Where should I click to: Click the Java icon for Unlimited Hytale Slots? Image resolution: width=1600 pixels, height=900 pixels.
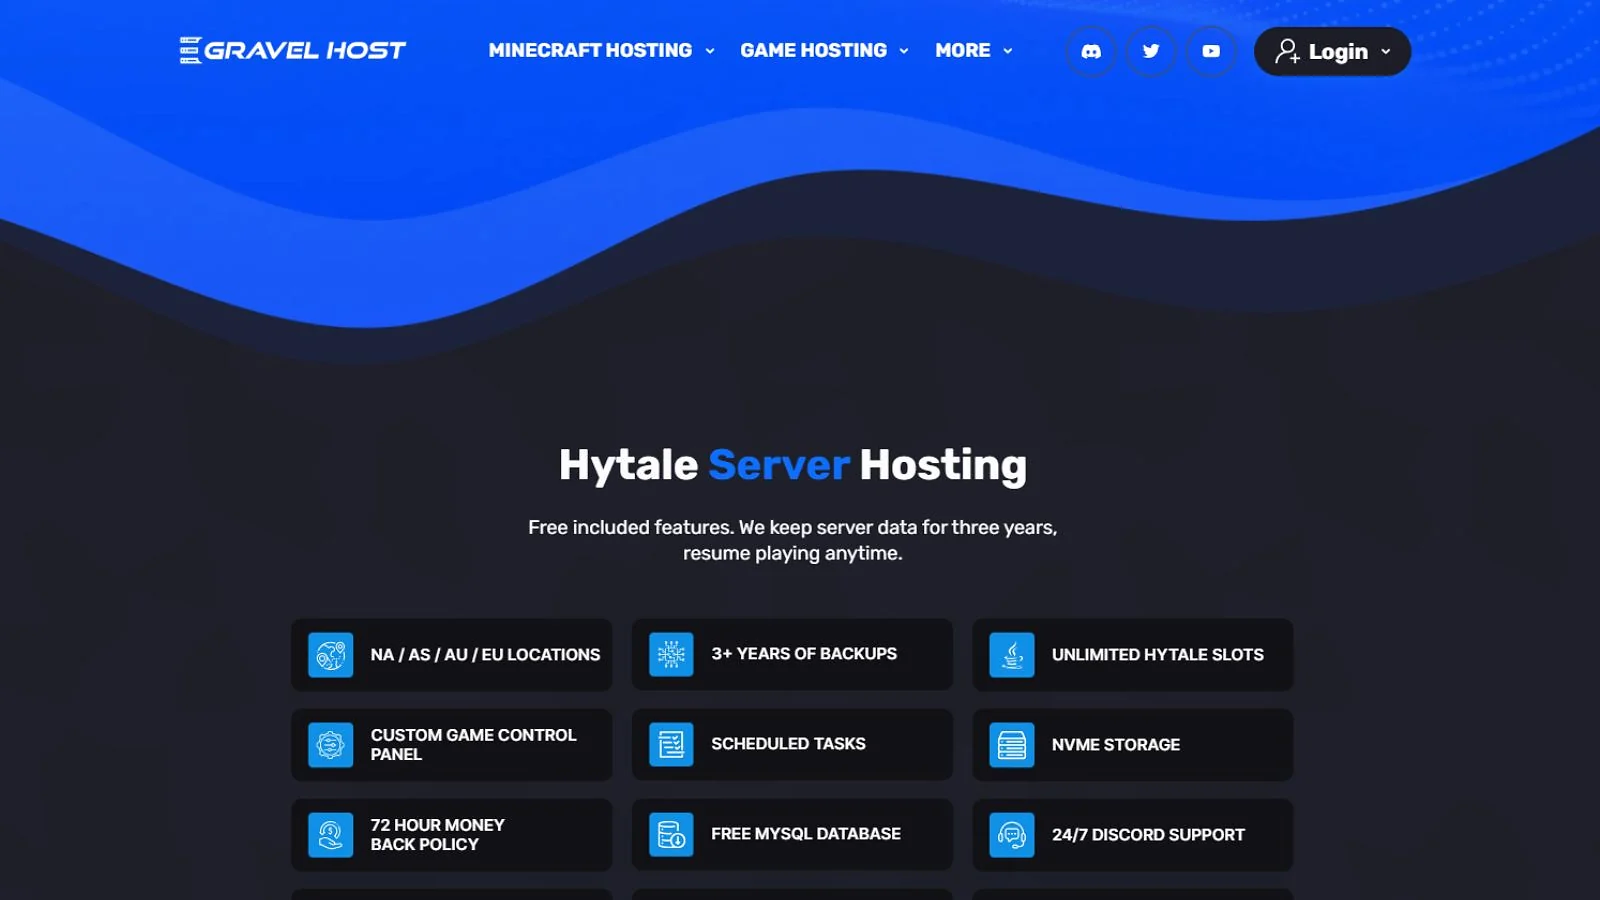[x=1012, y=655]
